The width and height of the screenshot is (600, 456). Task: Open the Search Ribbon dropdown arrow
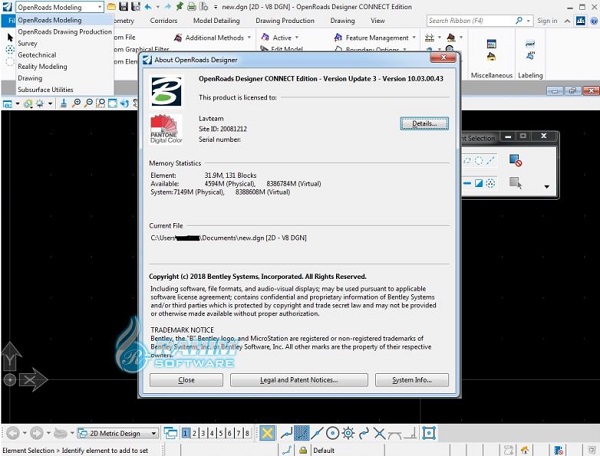(x=528, y=21)
